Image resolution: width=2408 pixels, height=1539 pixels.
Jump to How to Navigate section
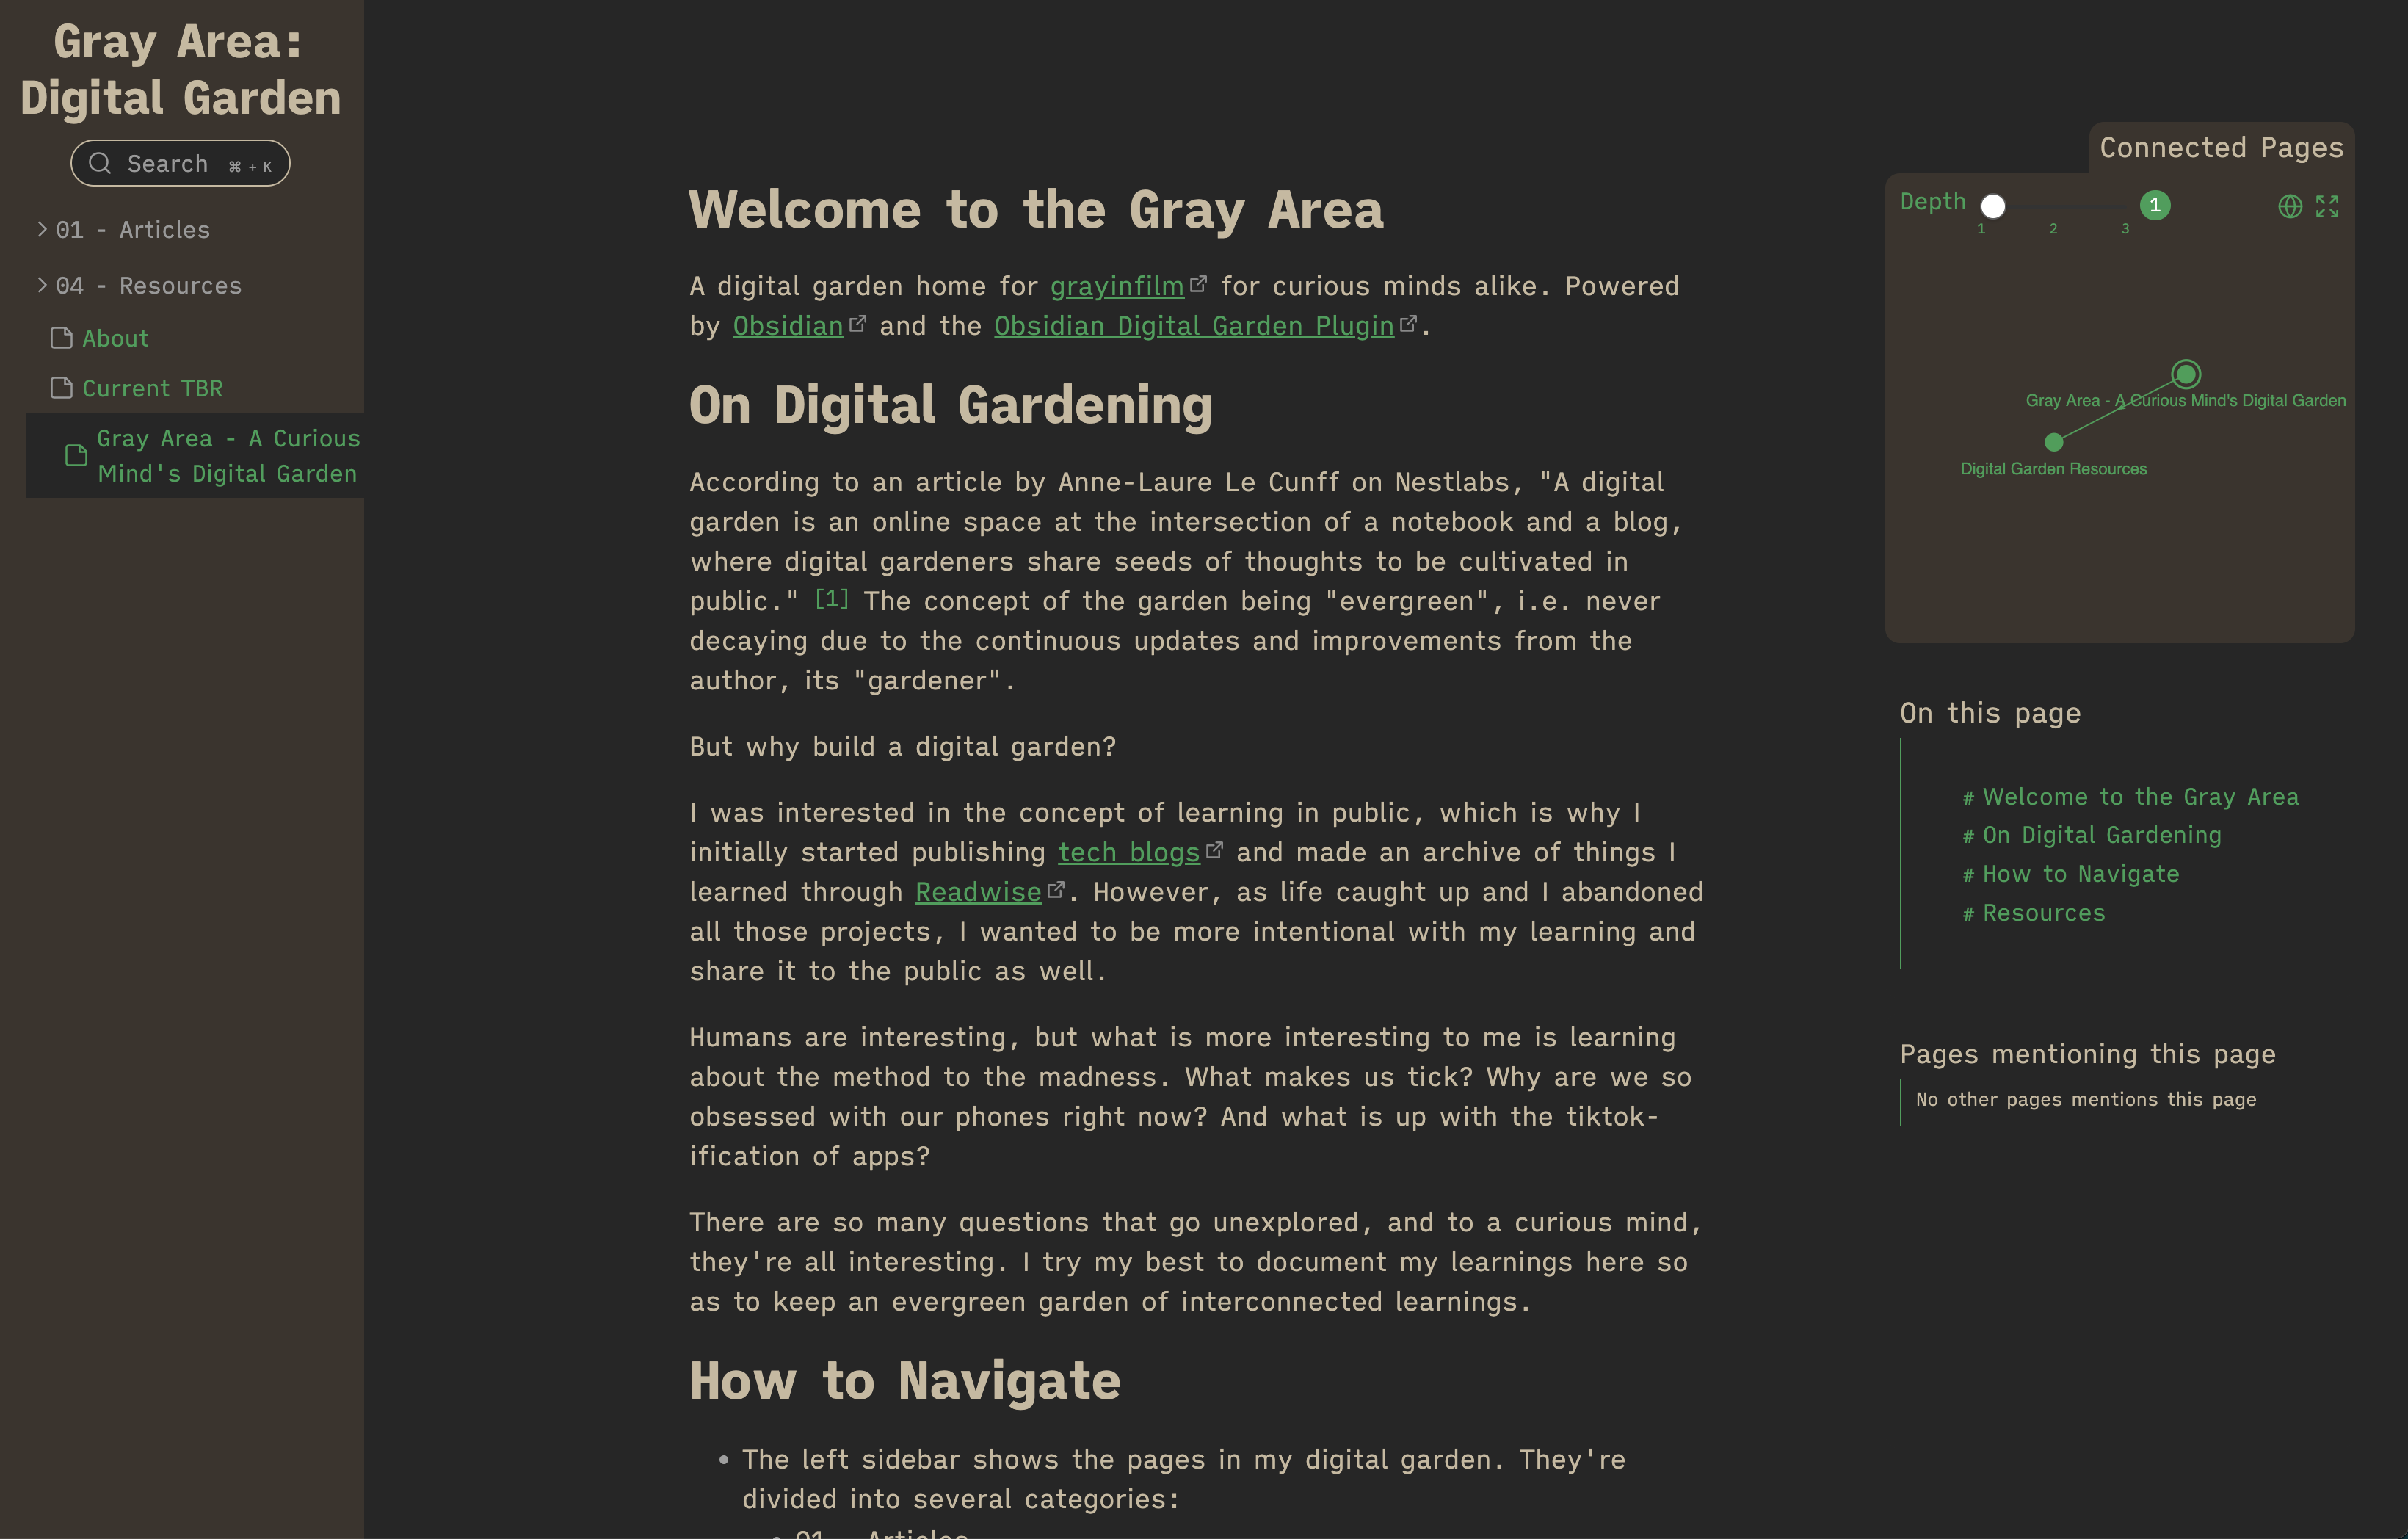[x=2080, y=874]
